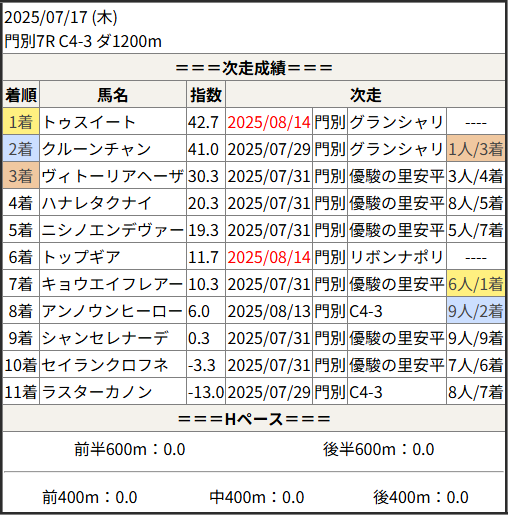Image resolution: width=508 pixels, height=515 pixels.
Task: Click the C4-3 race for アンノウンヒーロー
Action: click(366, 311)
